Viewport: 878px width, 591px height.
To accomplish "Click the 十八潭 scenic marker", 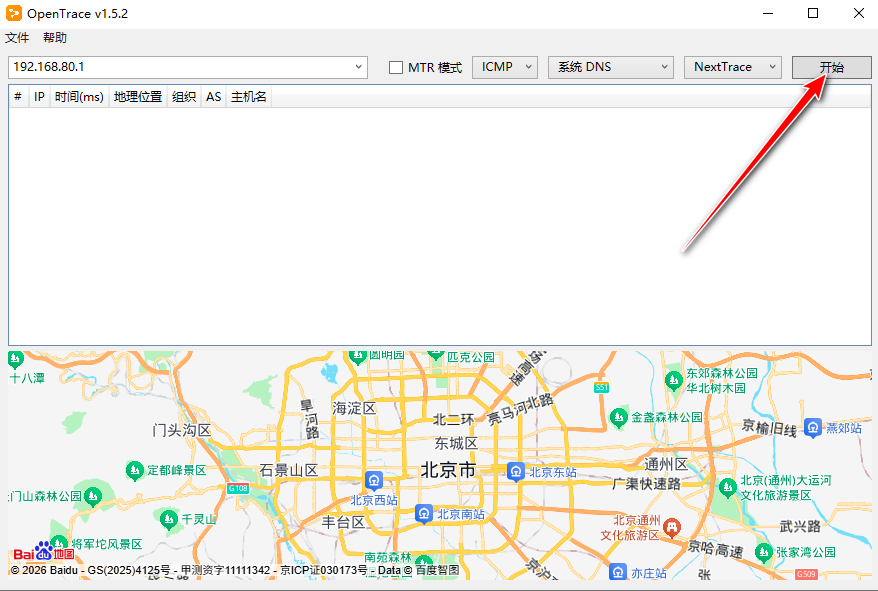I will 16,359.
